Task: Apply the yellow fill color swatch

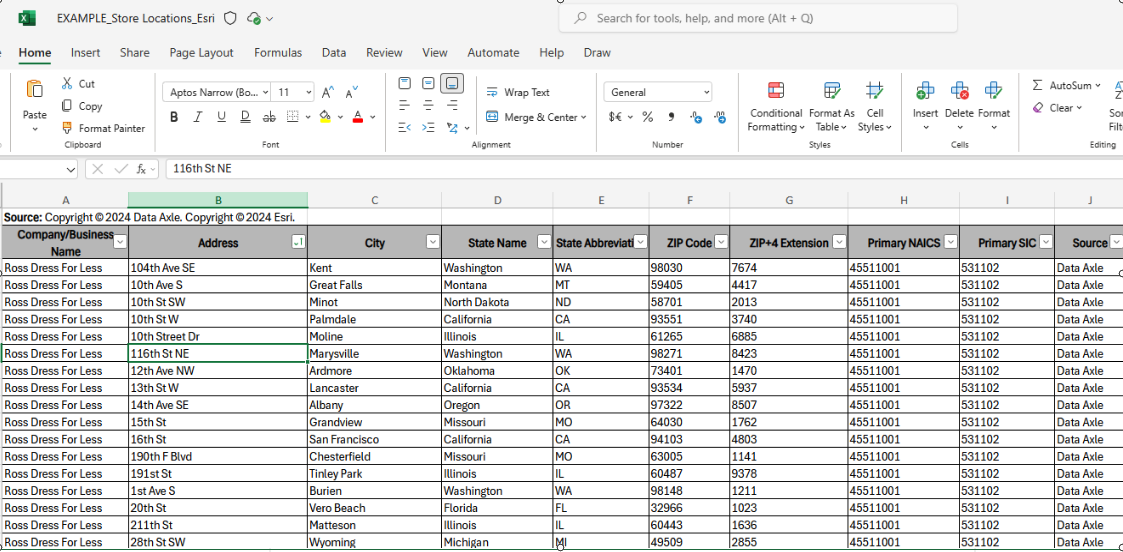Action: tap(325, 117)
